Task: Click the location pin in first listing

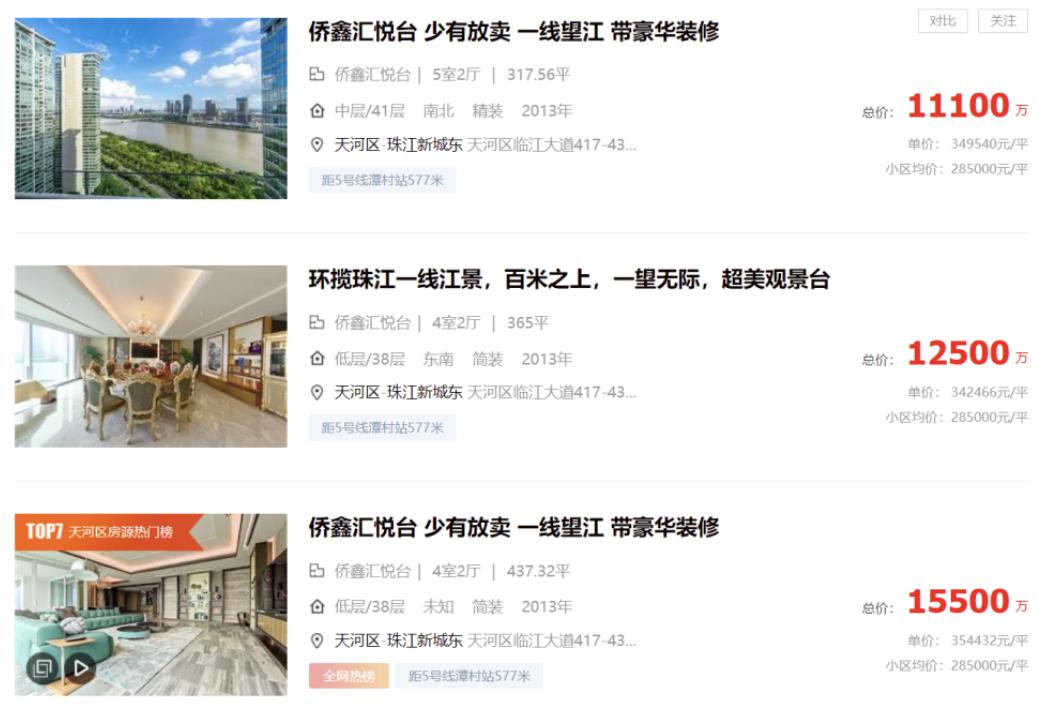Action: click(x=317, y=144)
